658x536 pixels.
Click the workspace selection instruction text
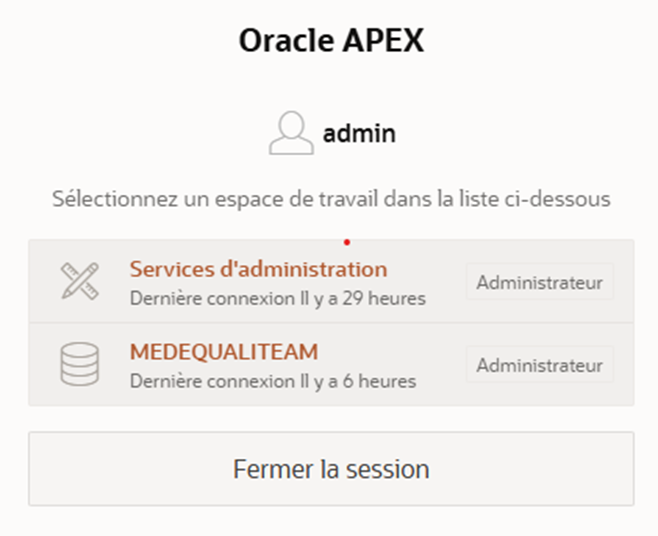(x=331, y=199)
